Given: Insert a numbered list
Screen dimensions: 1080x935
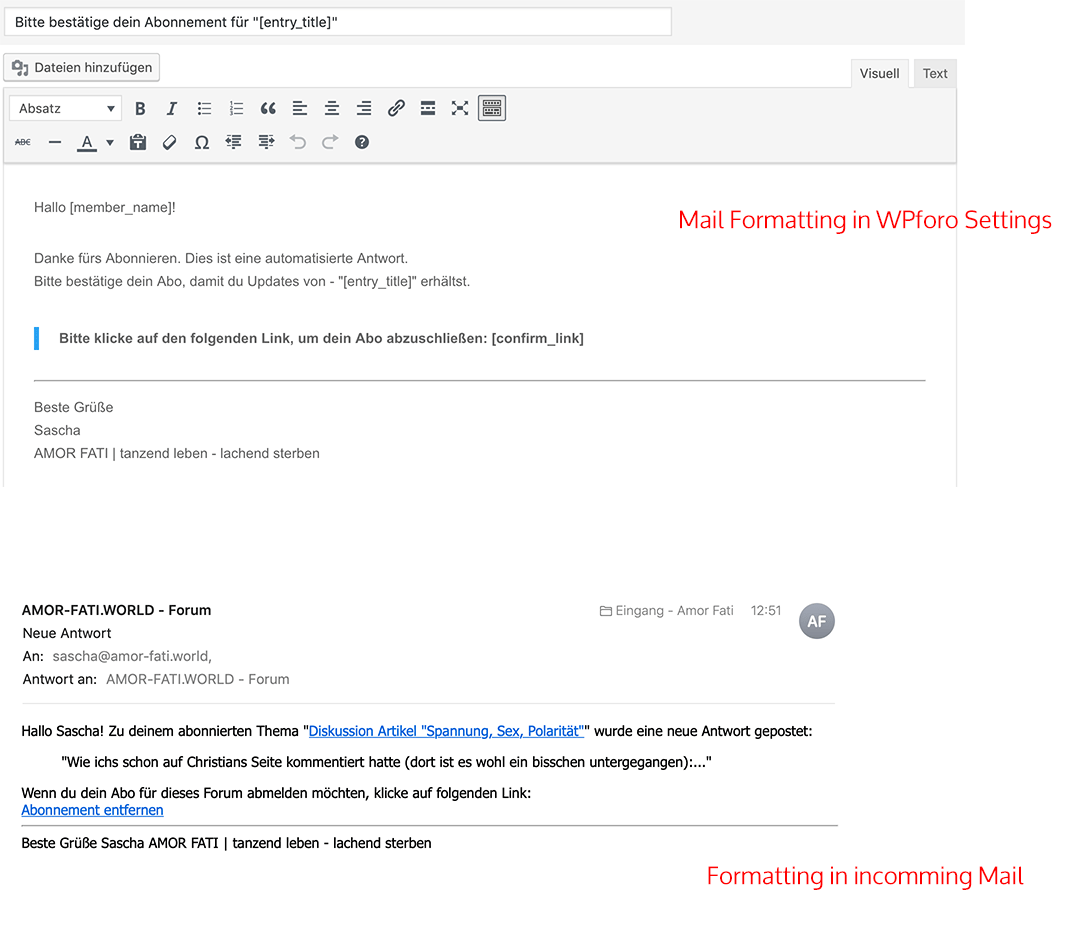Looking at the screenshot, I should pyautogui.click(x=236, y=108).
